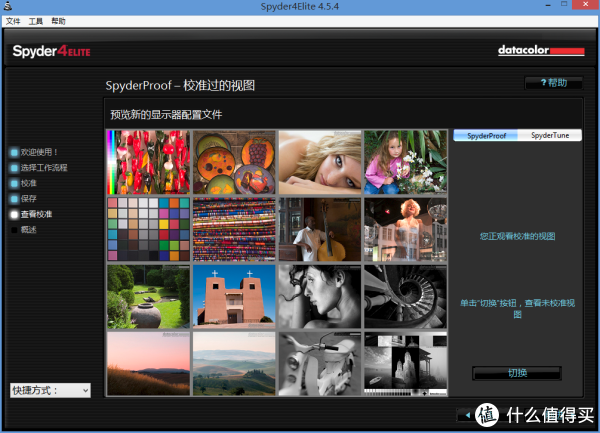Open the red chili peppers thumbnail
Image resolution: width=600 pixels, height=433 pixels.
[x=148, y=162]
